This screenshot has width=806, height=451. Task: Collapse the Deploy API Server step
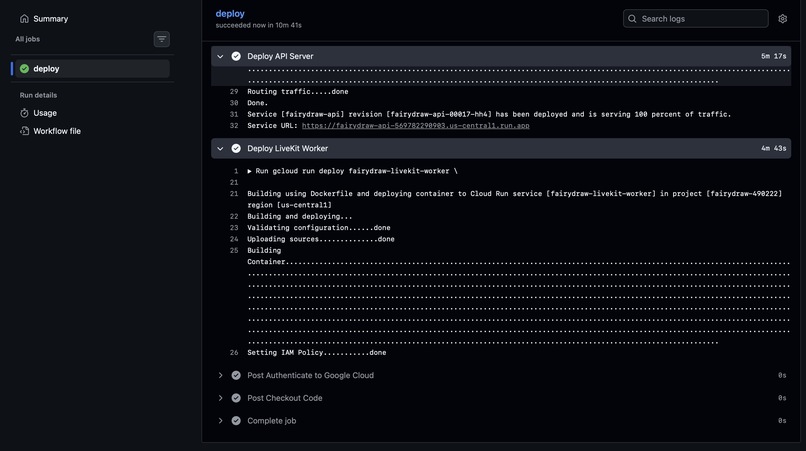pos(220,56)
